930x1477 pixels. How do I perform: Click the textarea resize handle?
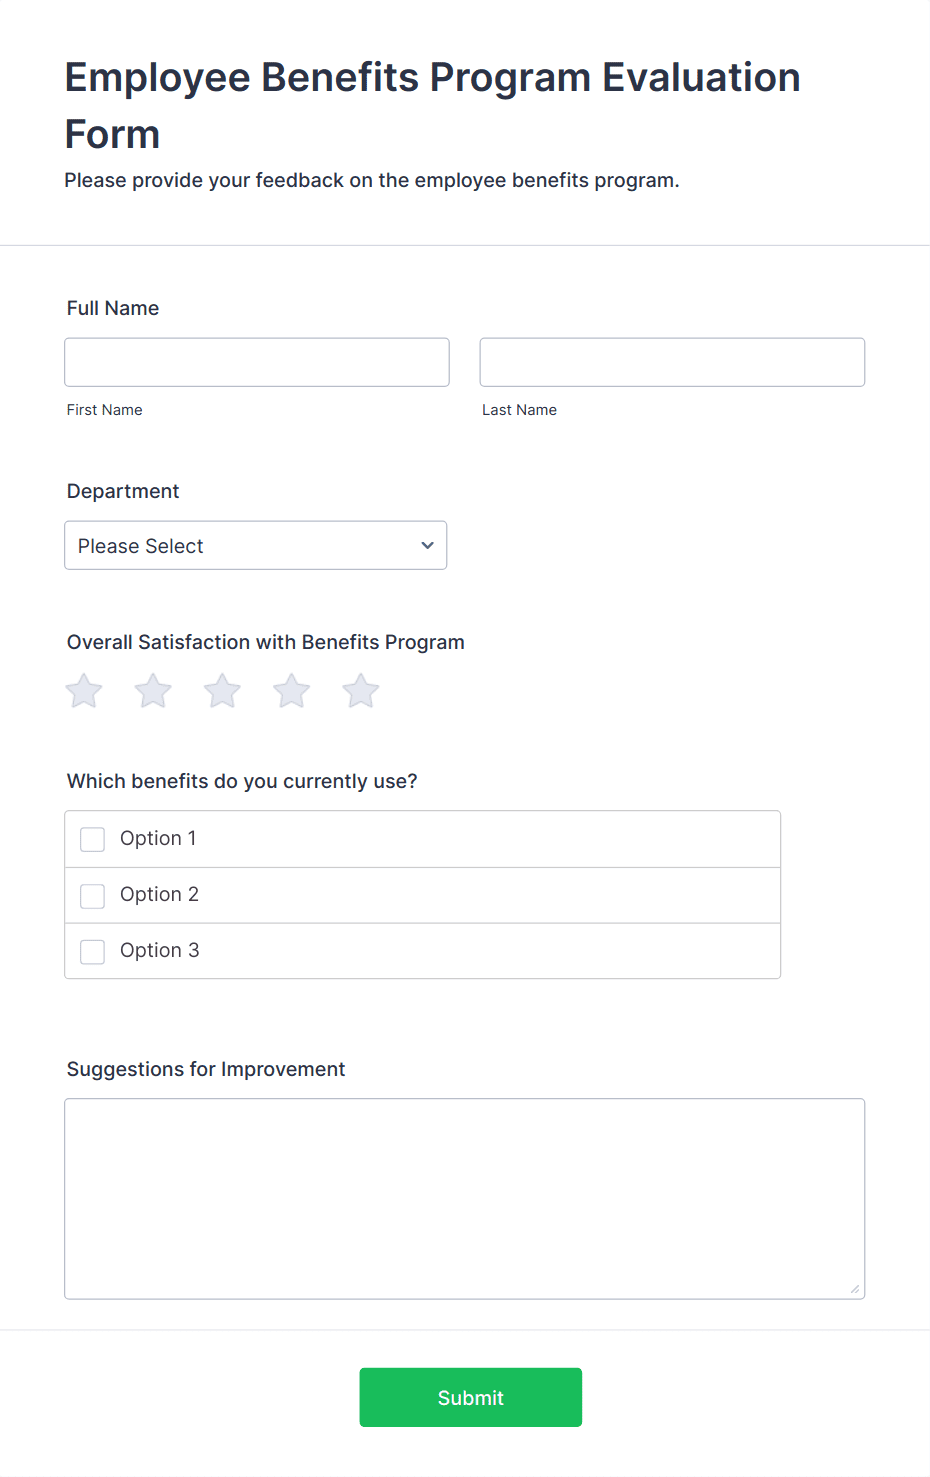click(855, 1289)
